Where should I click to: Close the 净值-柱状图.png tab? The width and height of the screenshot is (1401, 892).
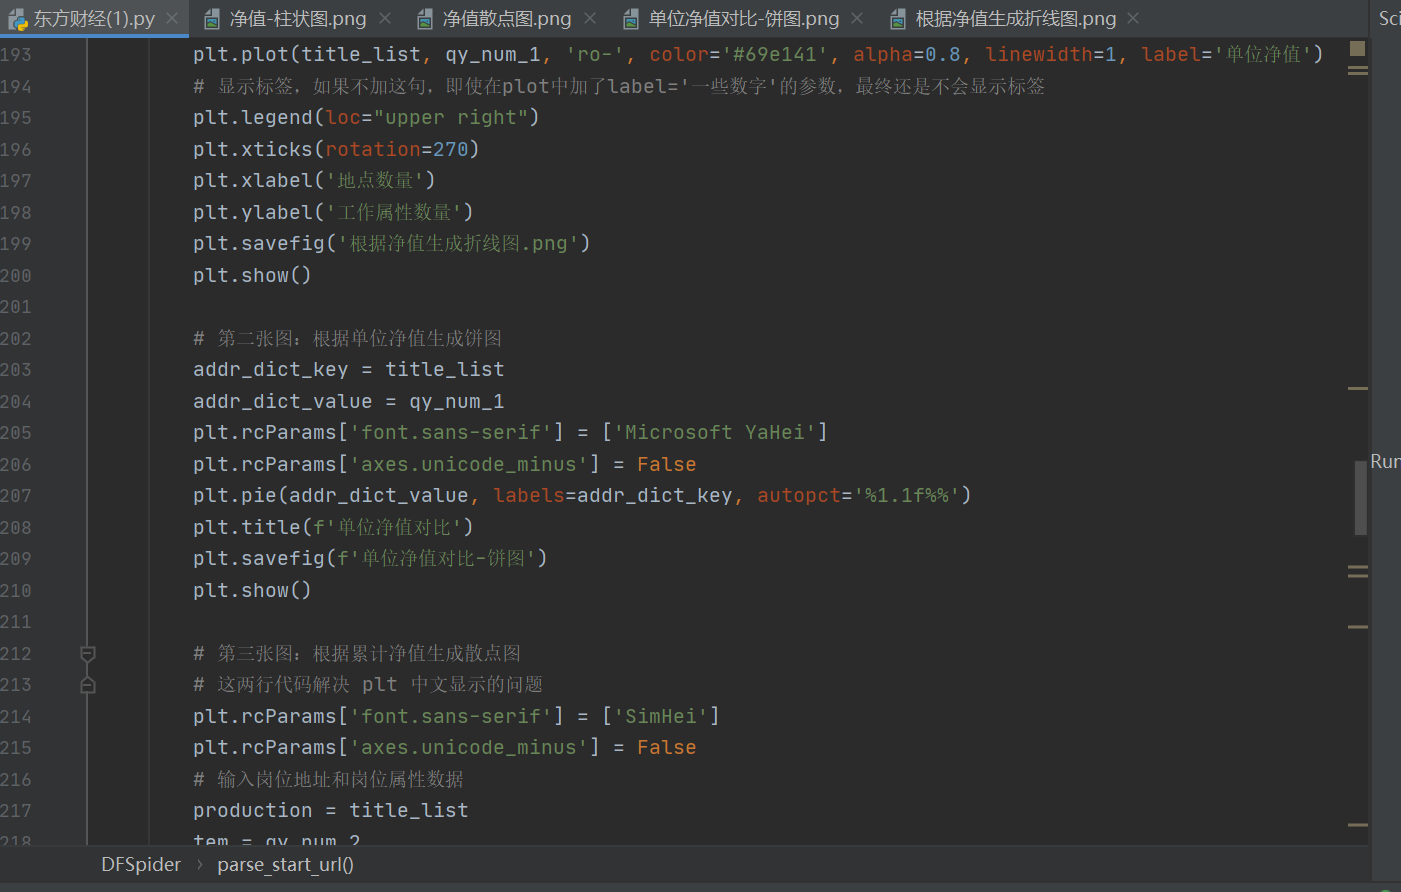pyautogui.click(x=385, y=18)
